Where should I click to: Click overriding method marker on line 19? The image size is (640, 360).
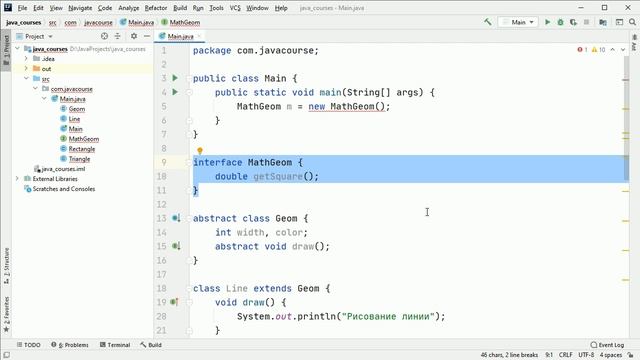tap(174, 302)
